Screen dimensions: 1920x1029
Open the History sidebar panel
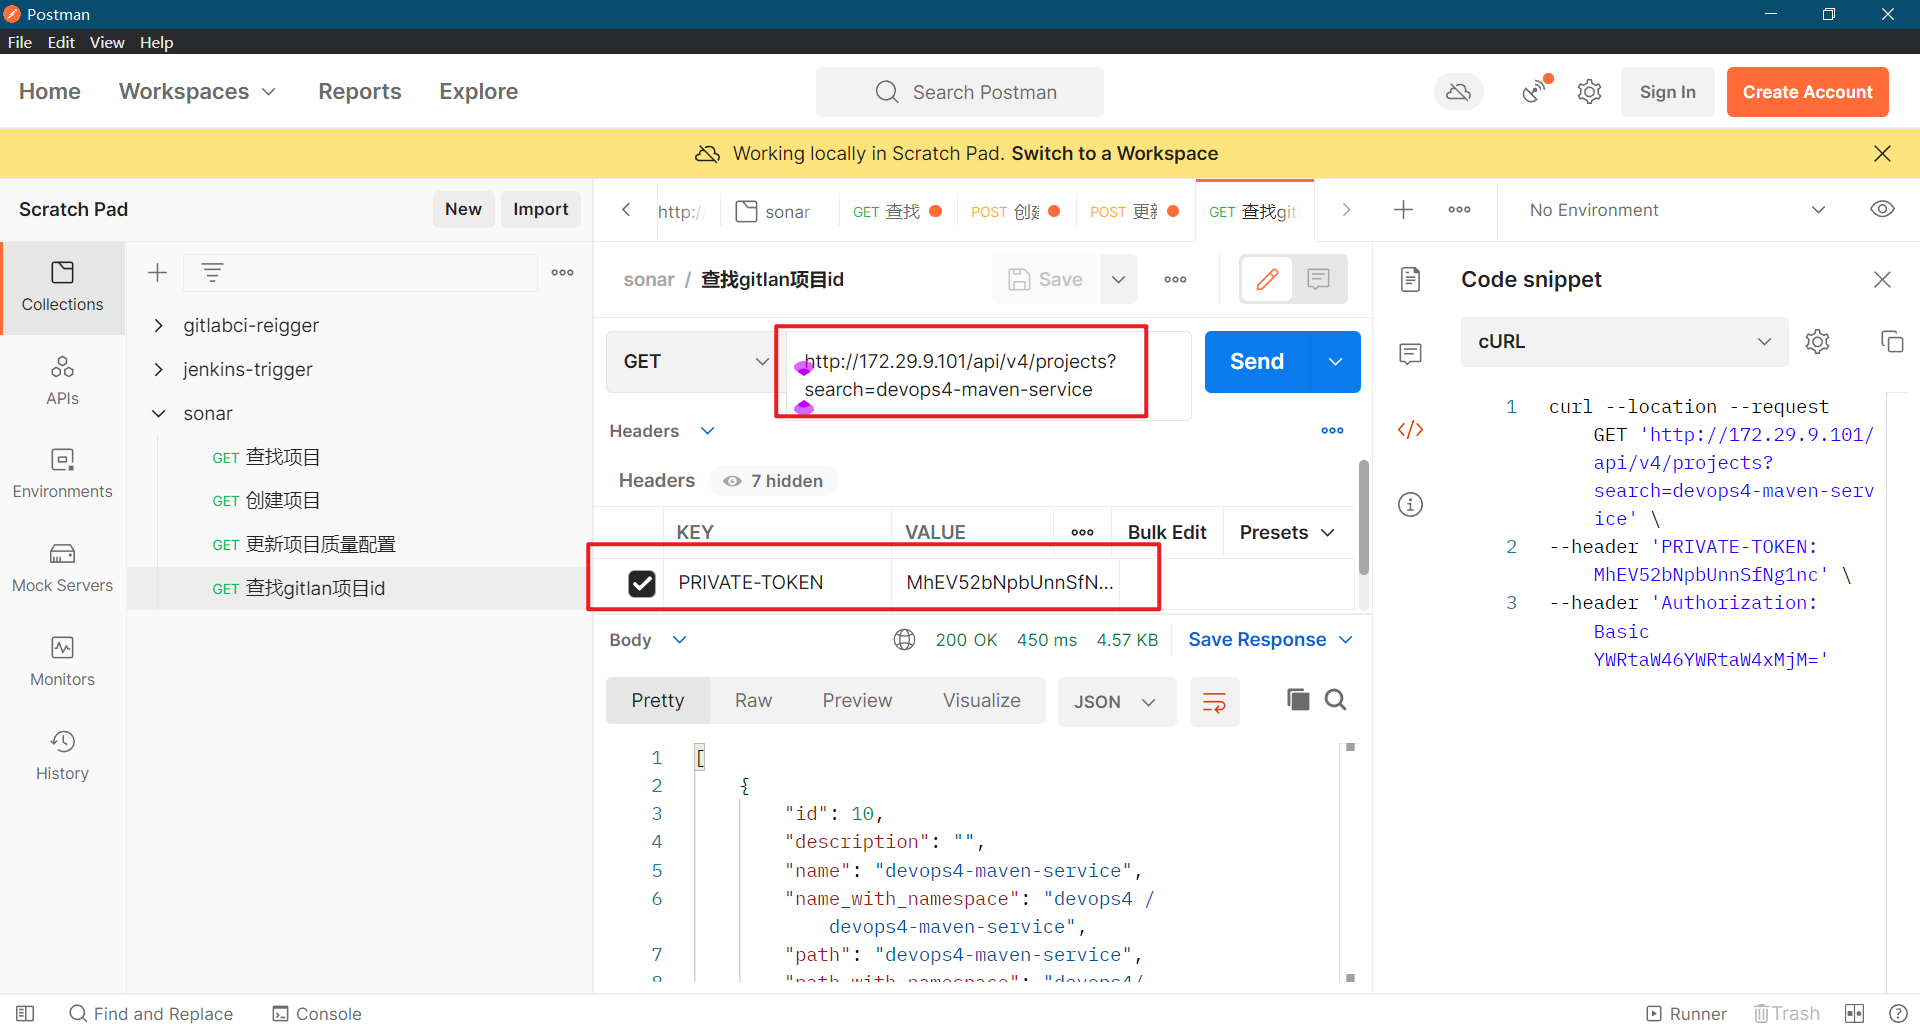[x=62, y=756]
